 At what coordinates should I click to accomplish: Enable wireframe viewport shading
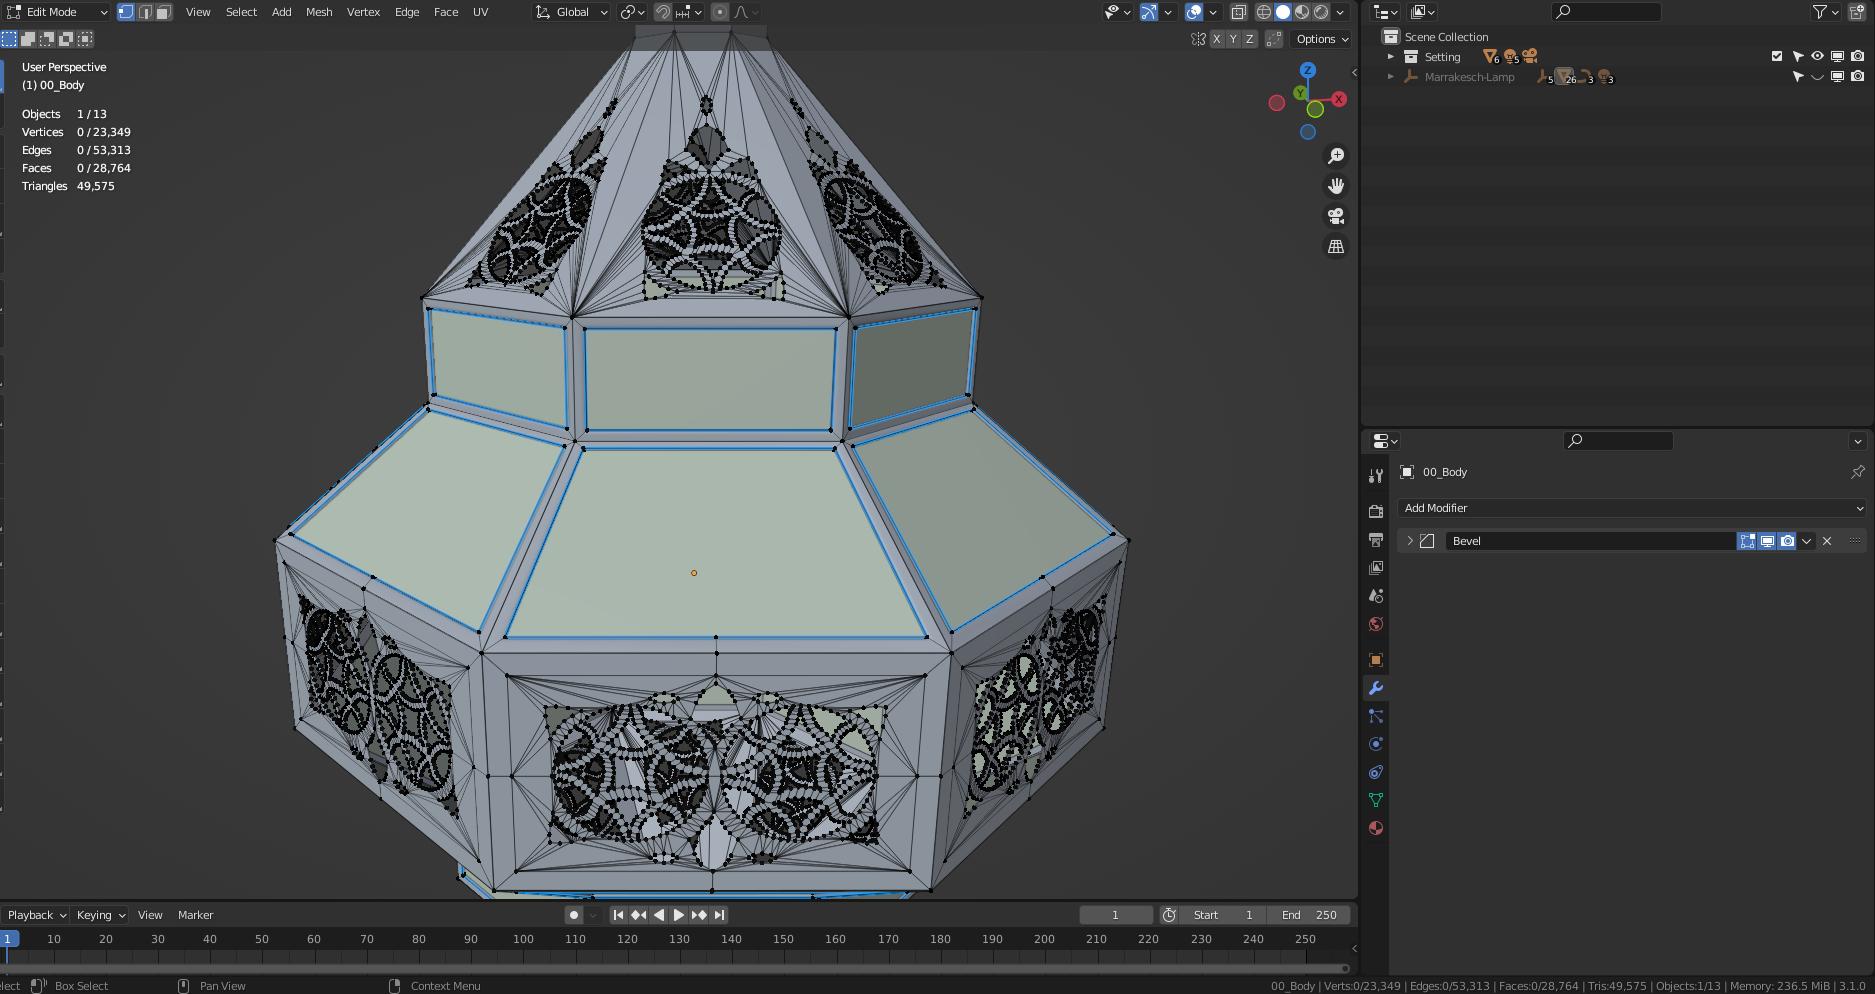(1263, 12)
